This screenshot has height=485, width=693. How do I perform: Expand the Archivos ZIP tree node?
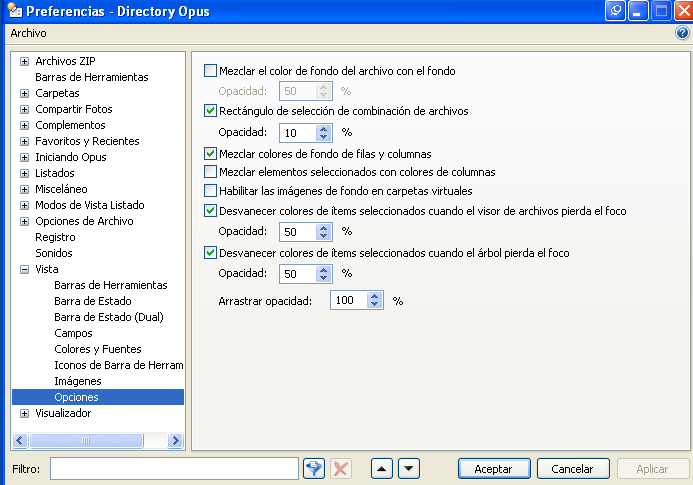pyautogui.click(x=25, y=61)
